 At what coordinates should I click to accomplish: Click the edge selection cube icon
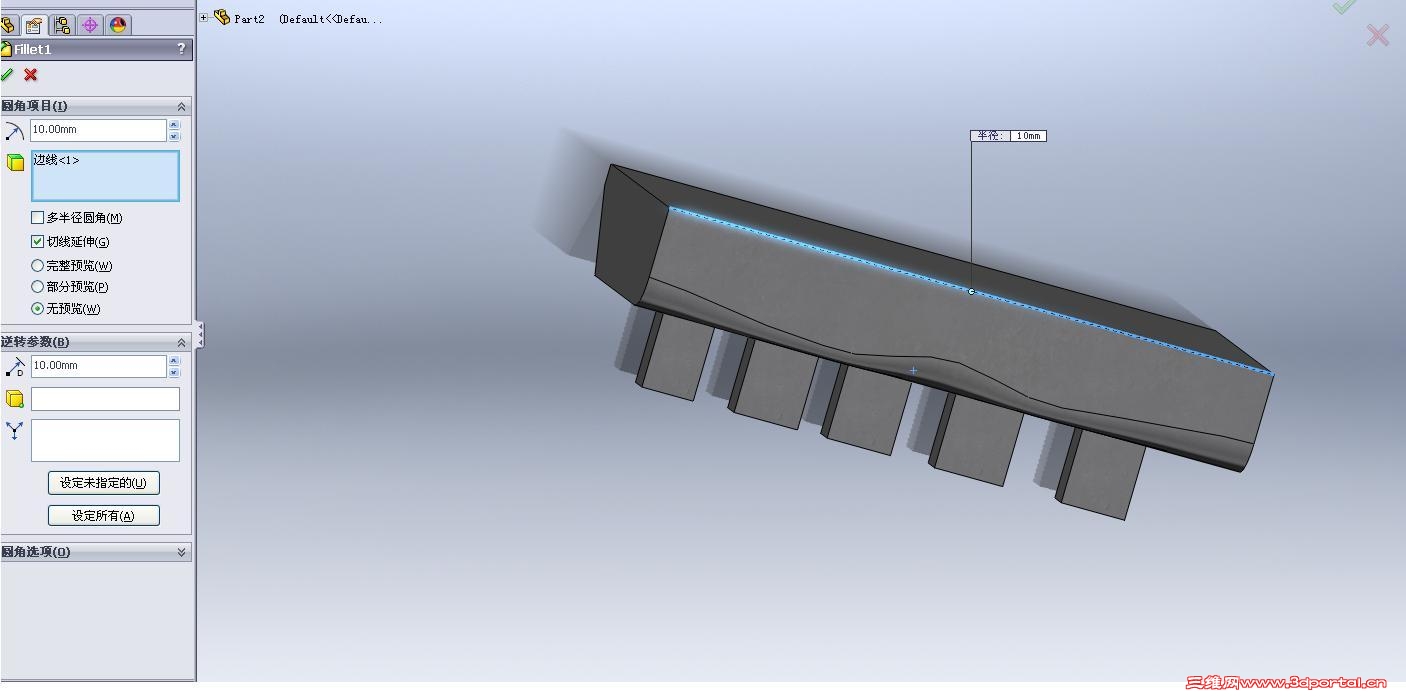tap(15, 162)
